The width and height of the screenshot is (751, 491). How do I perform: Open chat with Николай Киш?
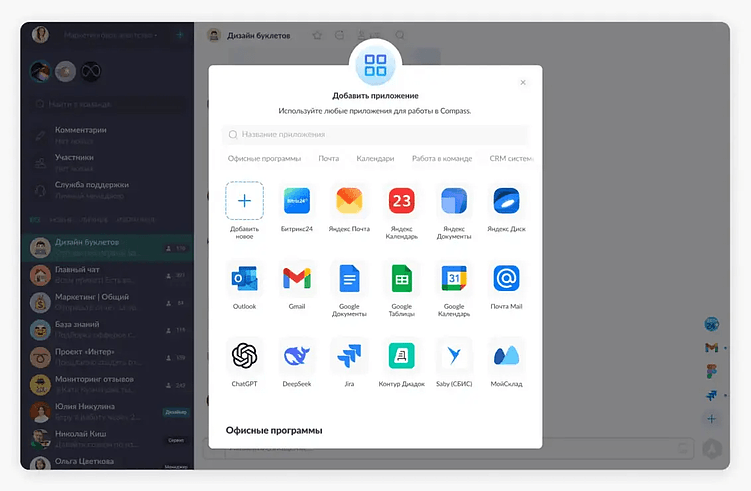(x=108, y=439)
